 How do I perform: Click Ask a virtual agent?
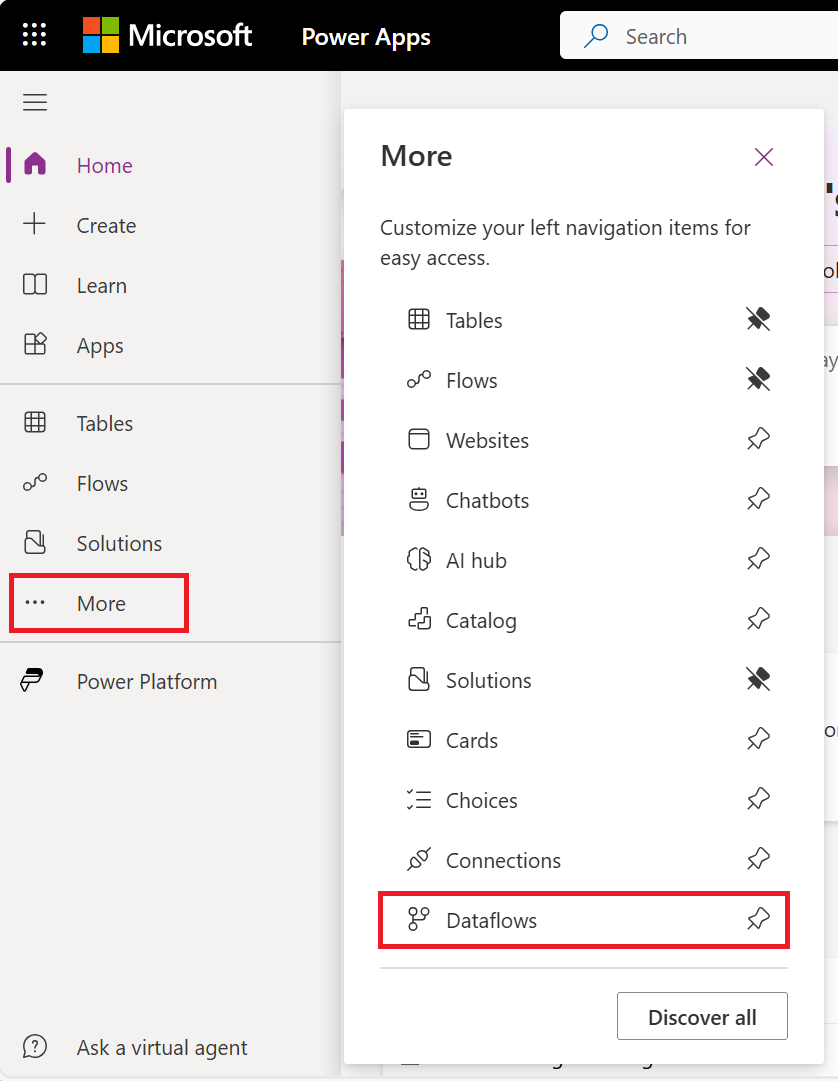(x=162, y=1047)
